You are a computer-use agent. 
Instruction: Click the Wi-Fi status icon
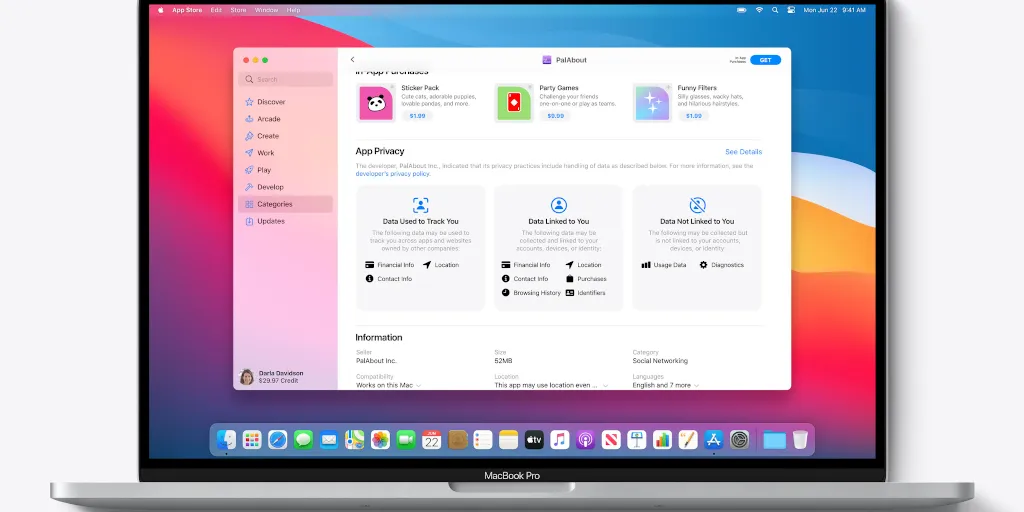(x=759, y=10)
